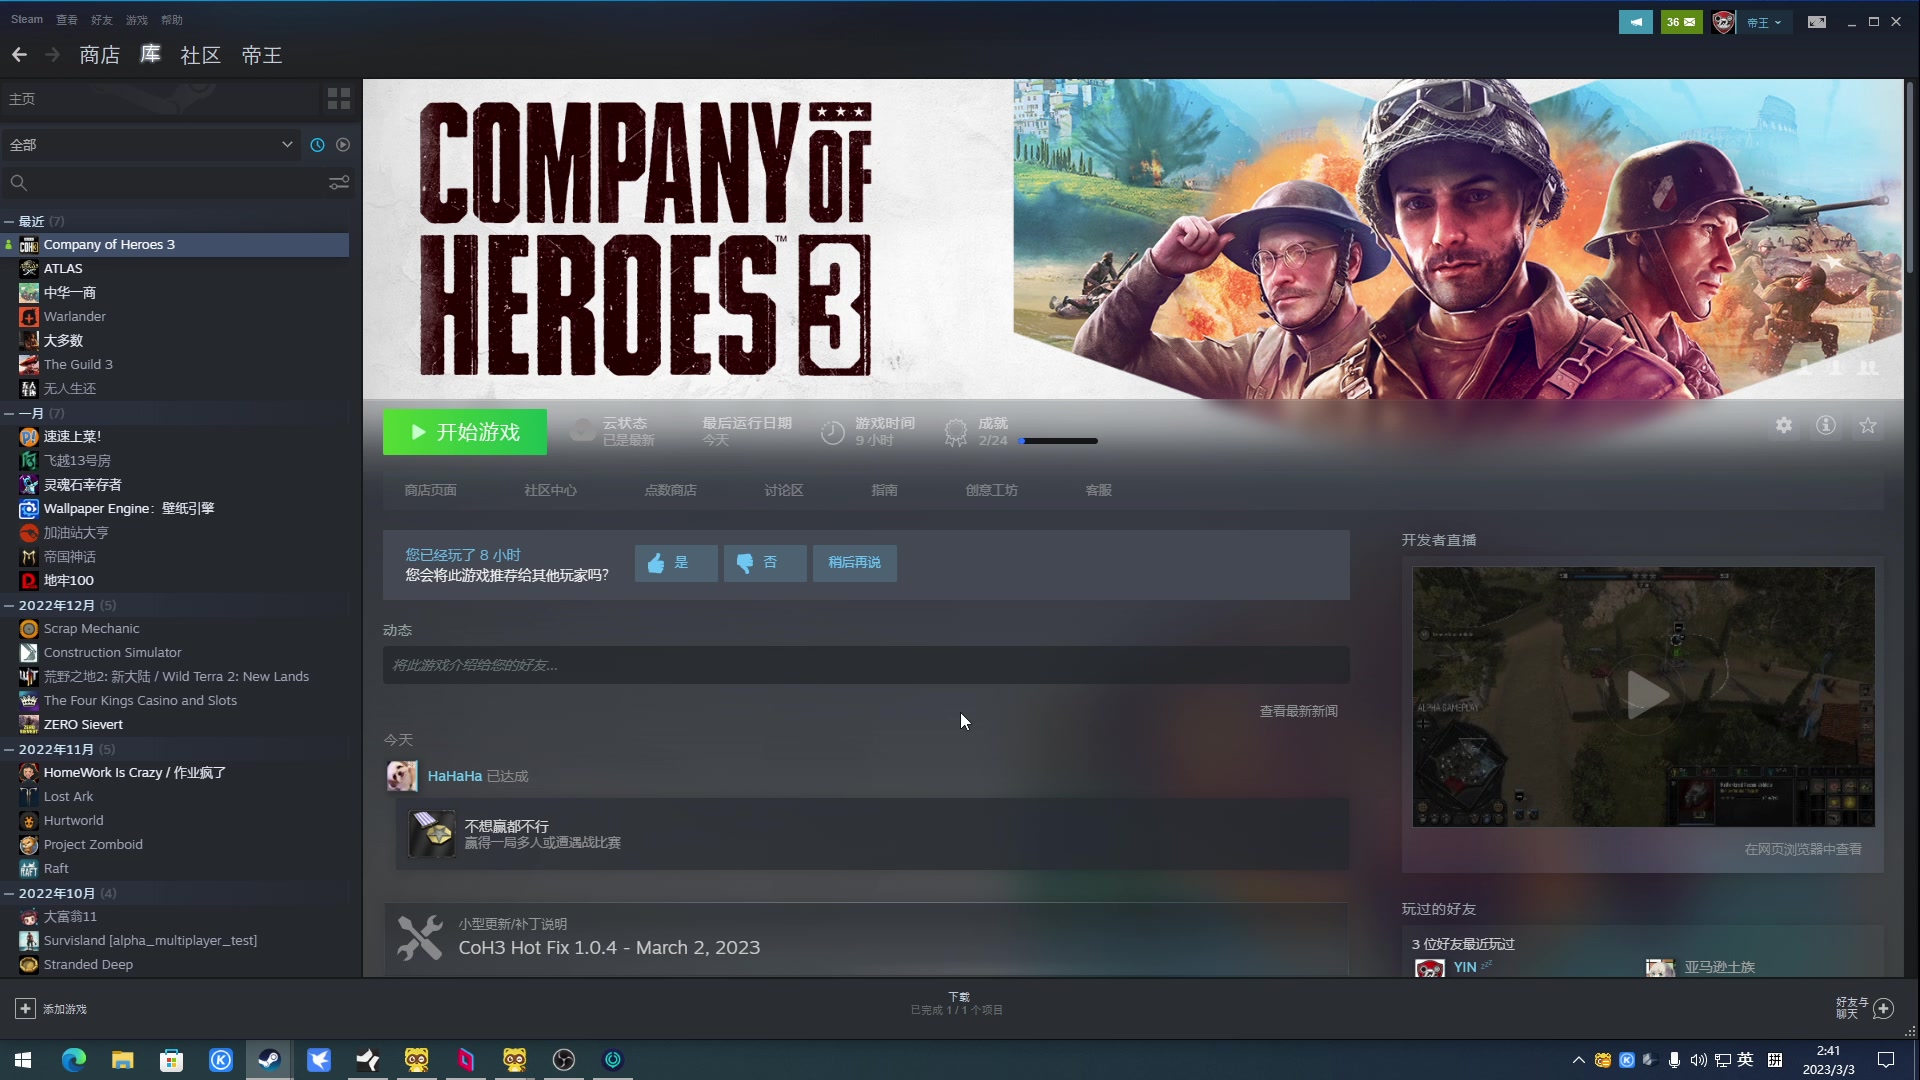Screen dimensions: 1920x1080
Task: Click the 稍后再说 button
Action: click(855, 563)
